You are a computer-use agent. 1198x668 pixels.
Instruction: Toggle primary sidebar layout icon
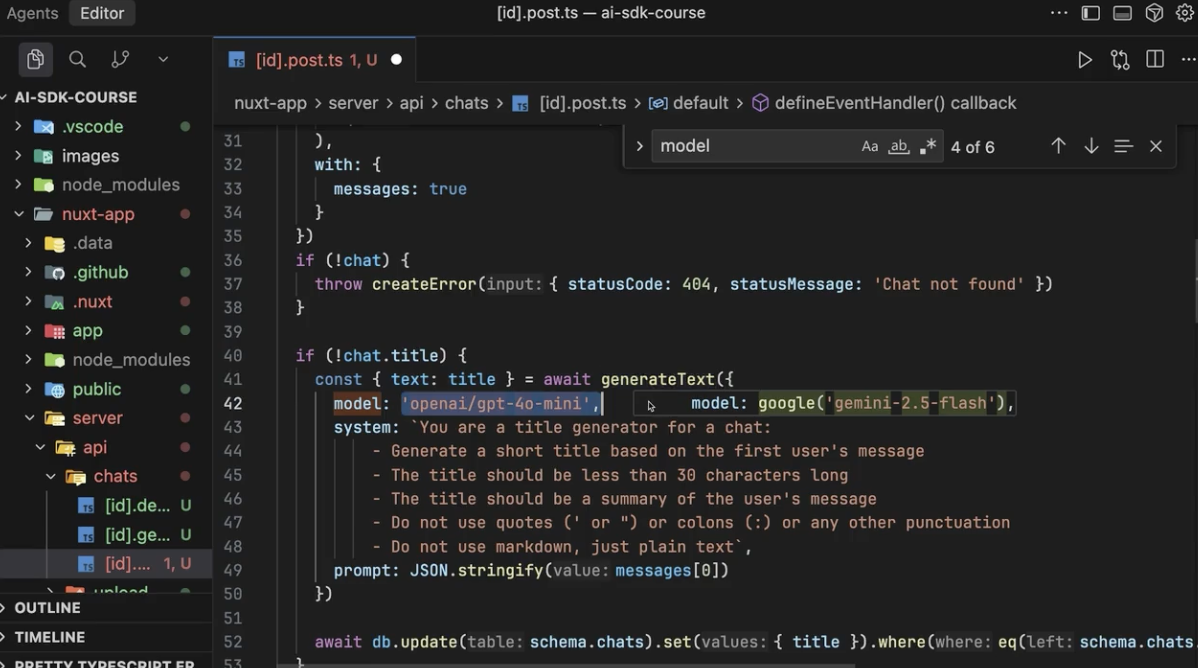[1090, 13]
